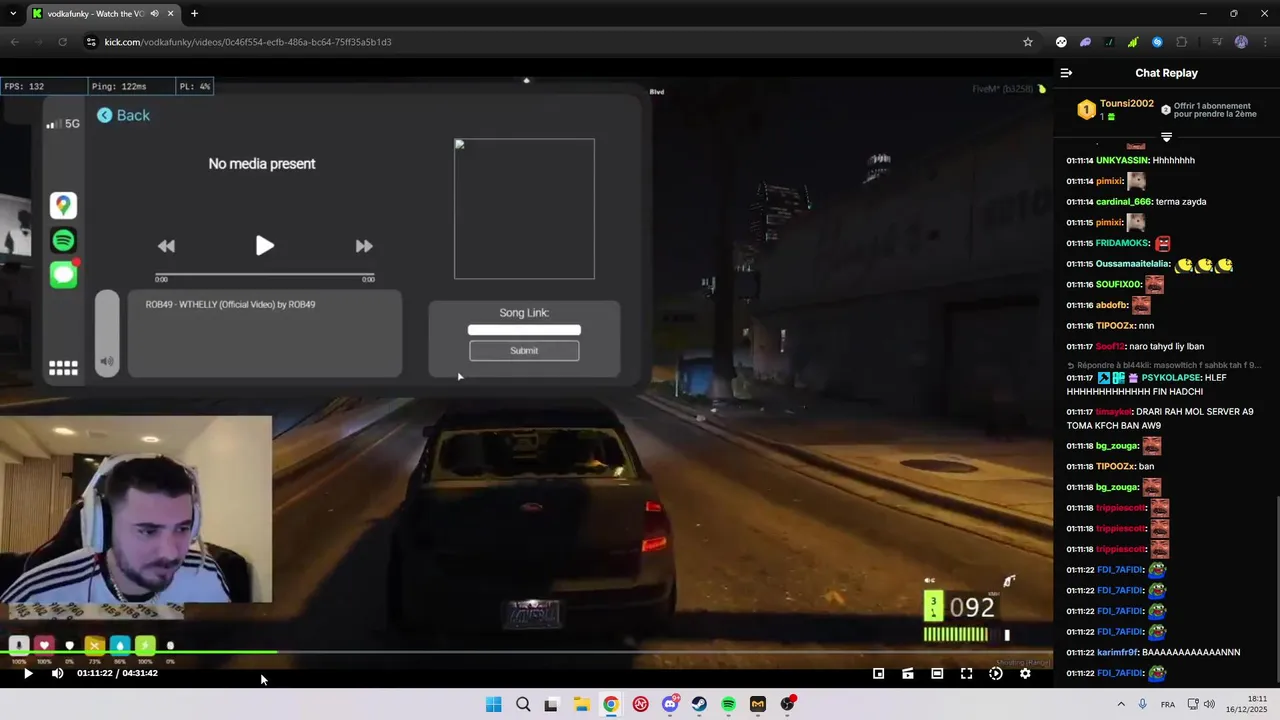The height and width of the screenshot is (720, 1280).
Task: Mute the vodkafunky tab audio
Action: point(154,14)
